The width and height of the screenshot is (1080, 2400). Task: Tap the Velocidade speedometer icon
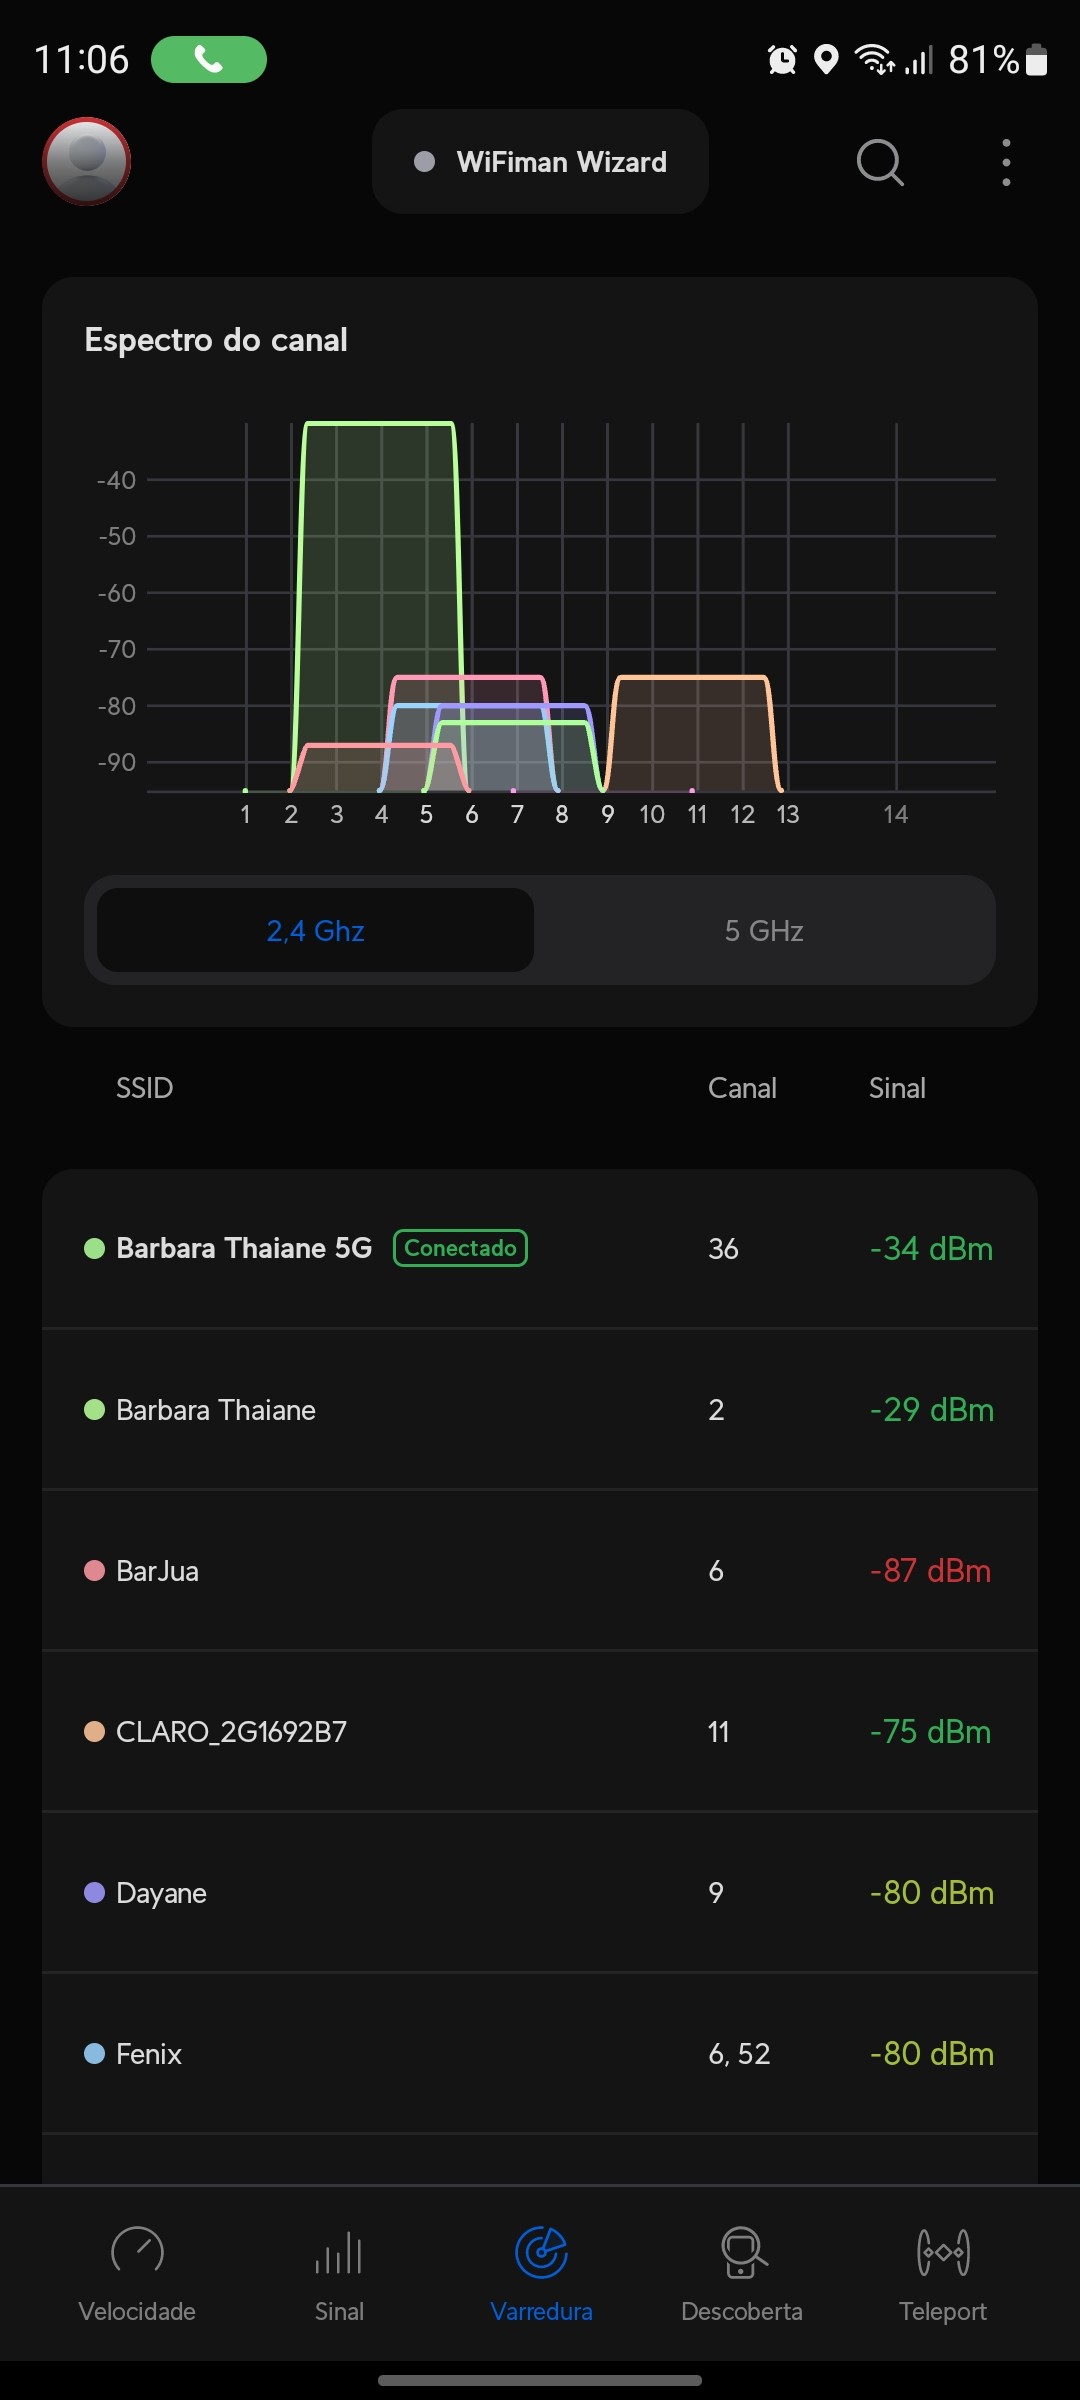click(137, 2252)
